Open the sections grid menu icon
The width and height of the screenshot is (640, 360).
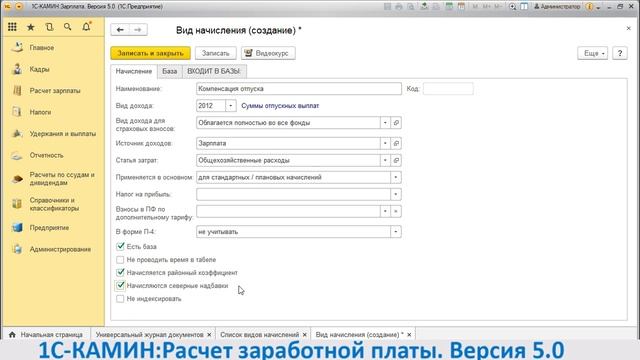(12, 27)
